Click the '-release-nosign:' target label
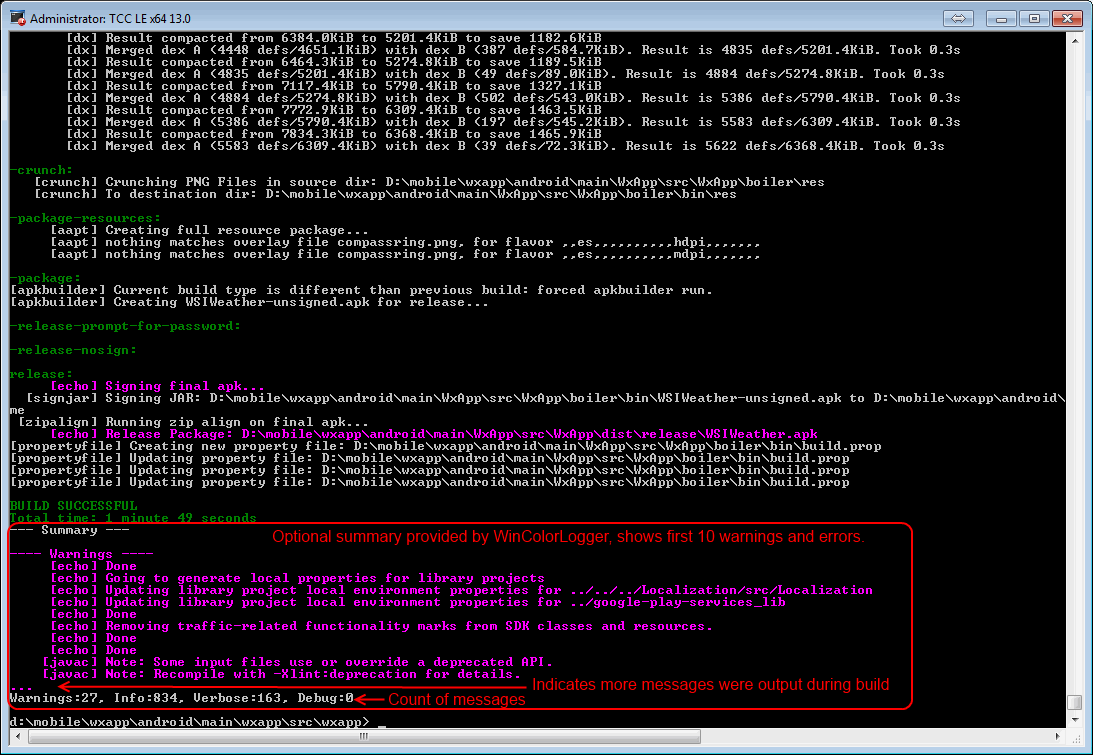1093x755 pixels. pos(73,350)
